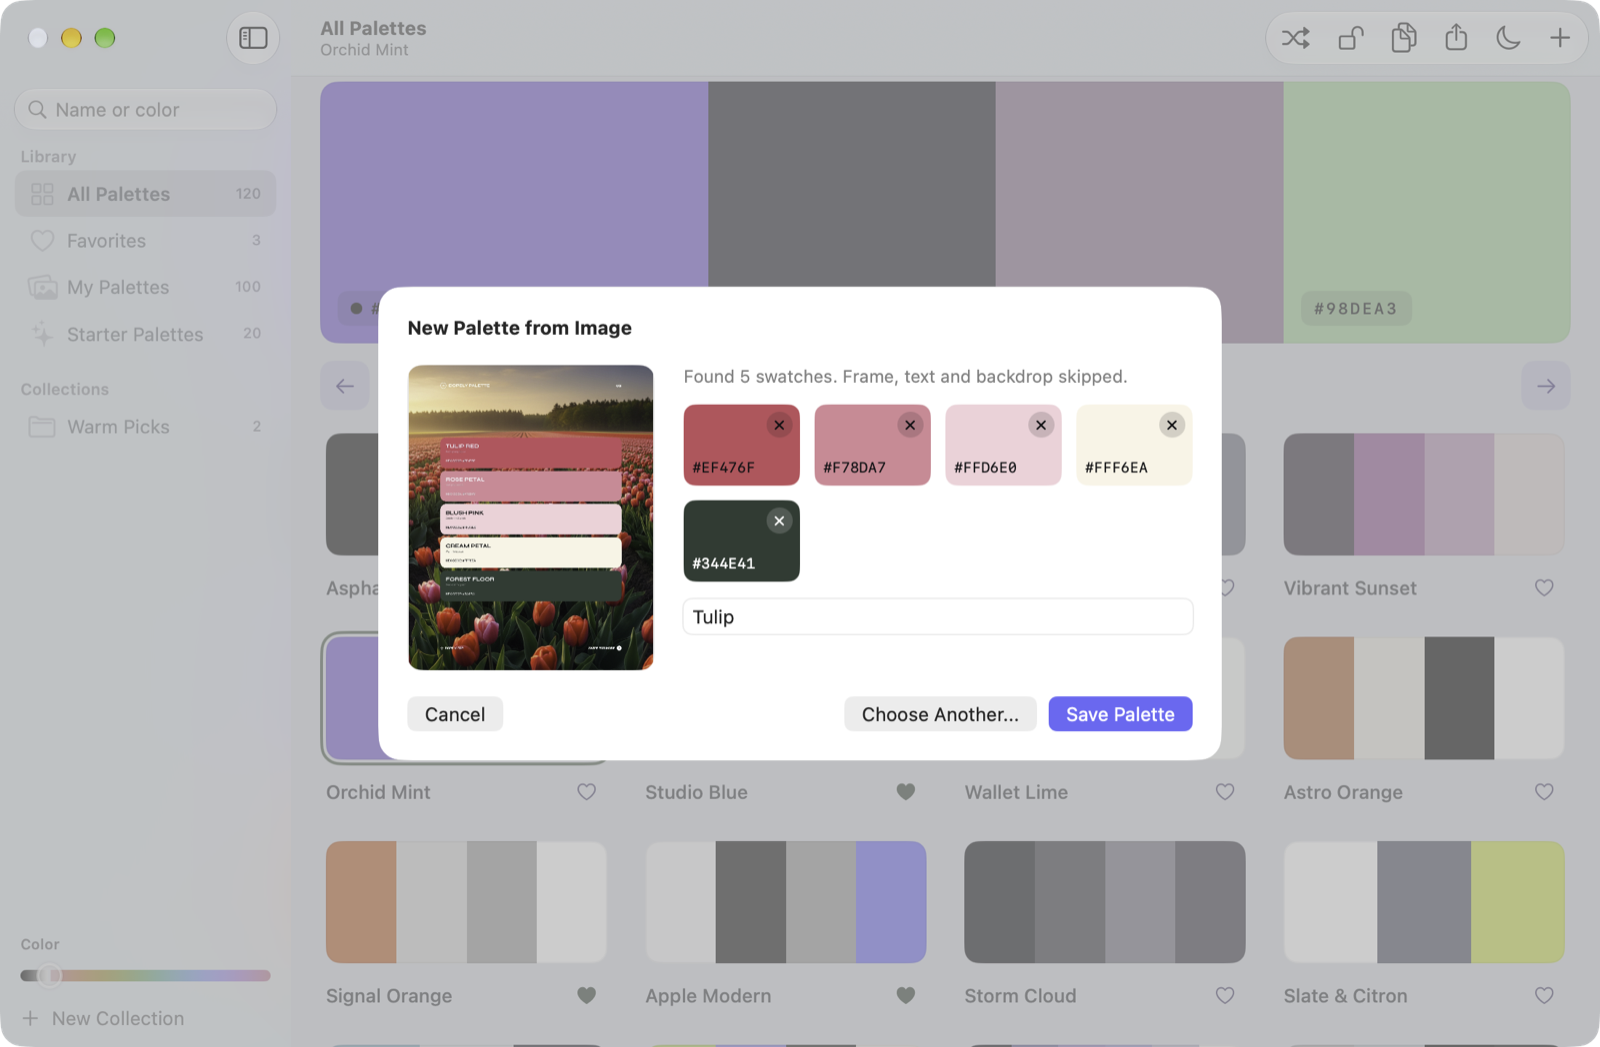Click the Warm Picks folder icon
1600x1047 pixels.
(42, 427)
